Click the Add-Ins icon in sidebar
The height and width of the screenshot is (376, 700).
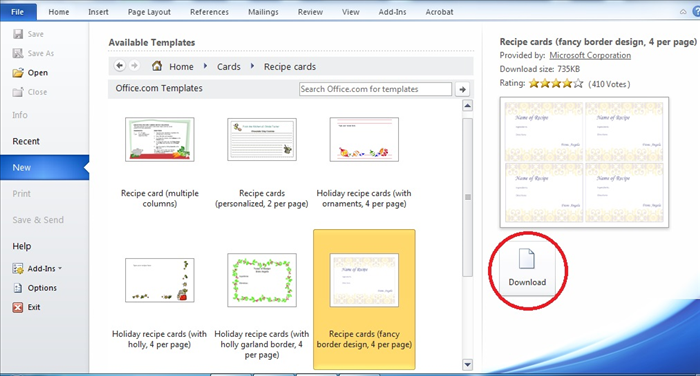tap(18, 268)
